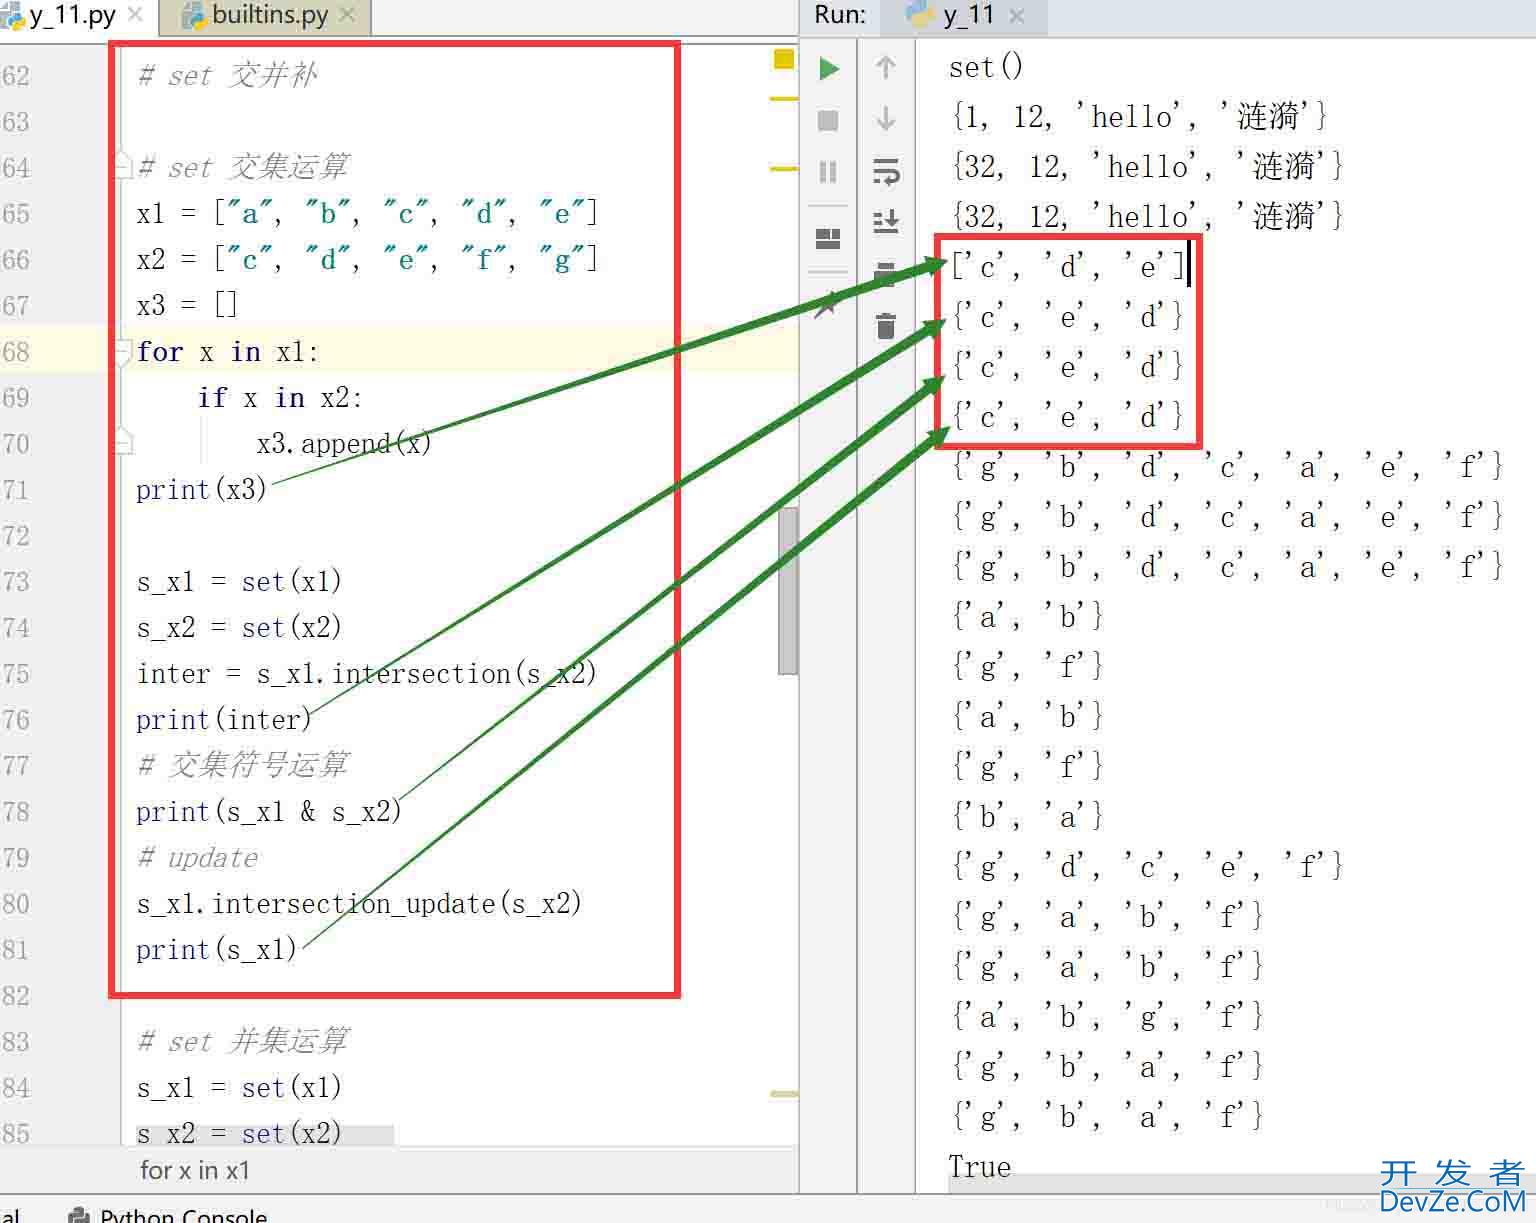Click output line "{'b', 'a'}"

(x=1027, y=817)
